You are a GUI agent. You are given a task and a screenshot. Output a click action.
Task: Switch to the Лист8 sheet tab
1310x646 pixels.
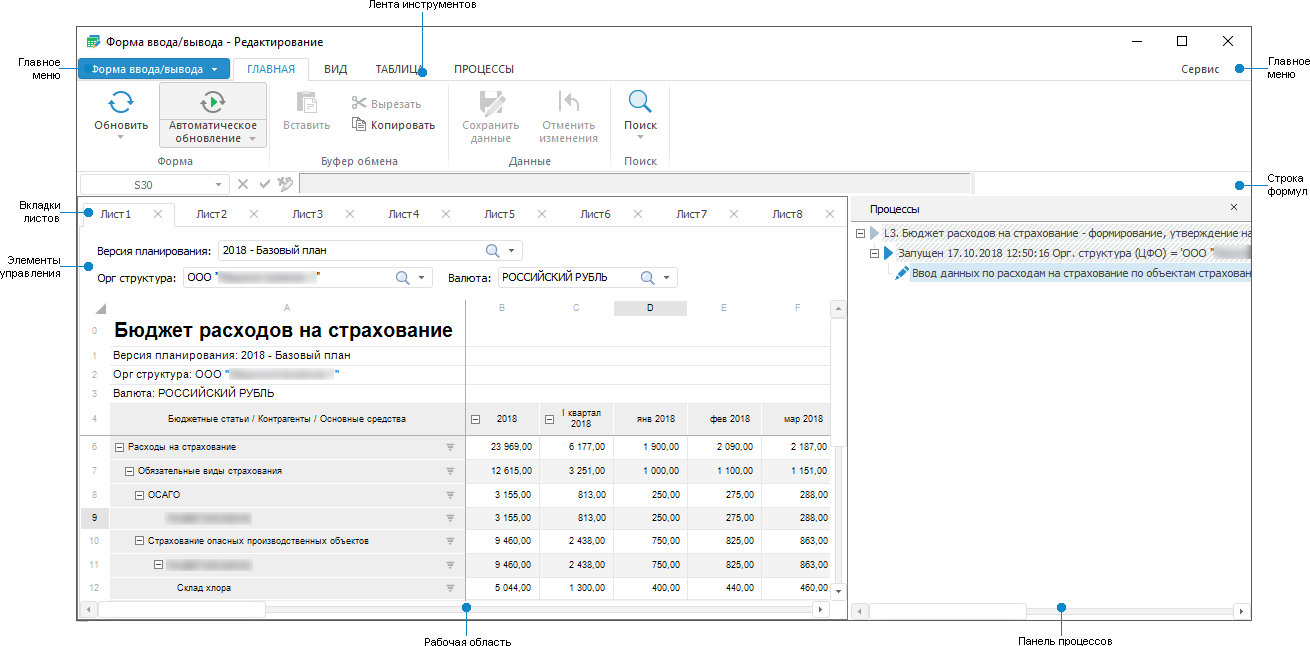[x=787, y=214]
